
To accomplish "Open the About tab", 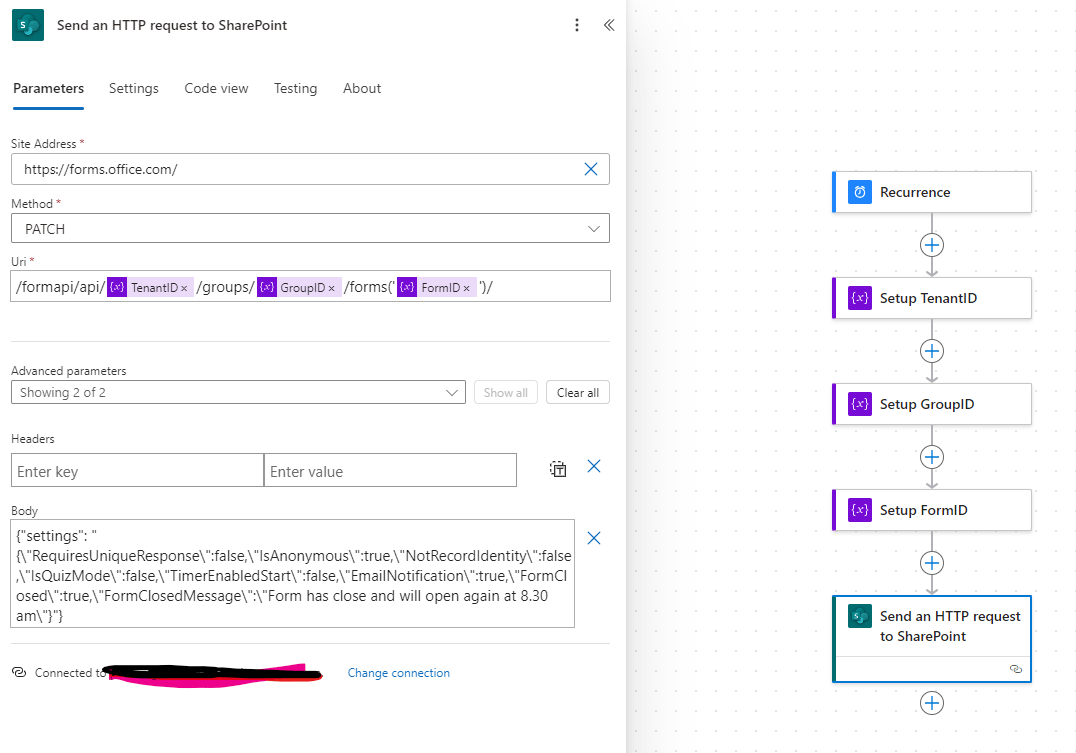I will click(362, 89).
